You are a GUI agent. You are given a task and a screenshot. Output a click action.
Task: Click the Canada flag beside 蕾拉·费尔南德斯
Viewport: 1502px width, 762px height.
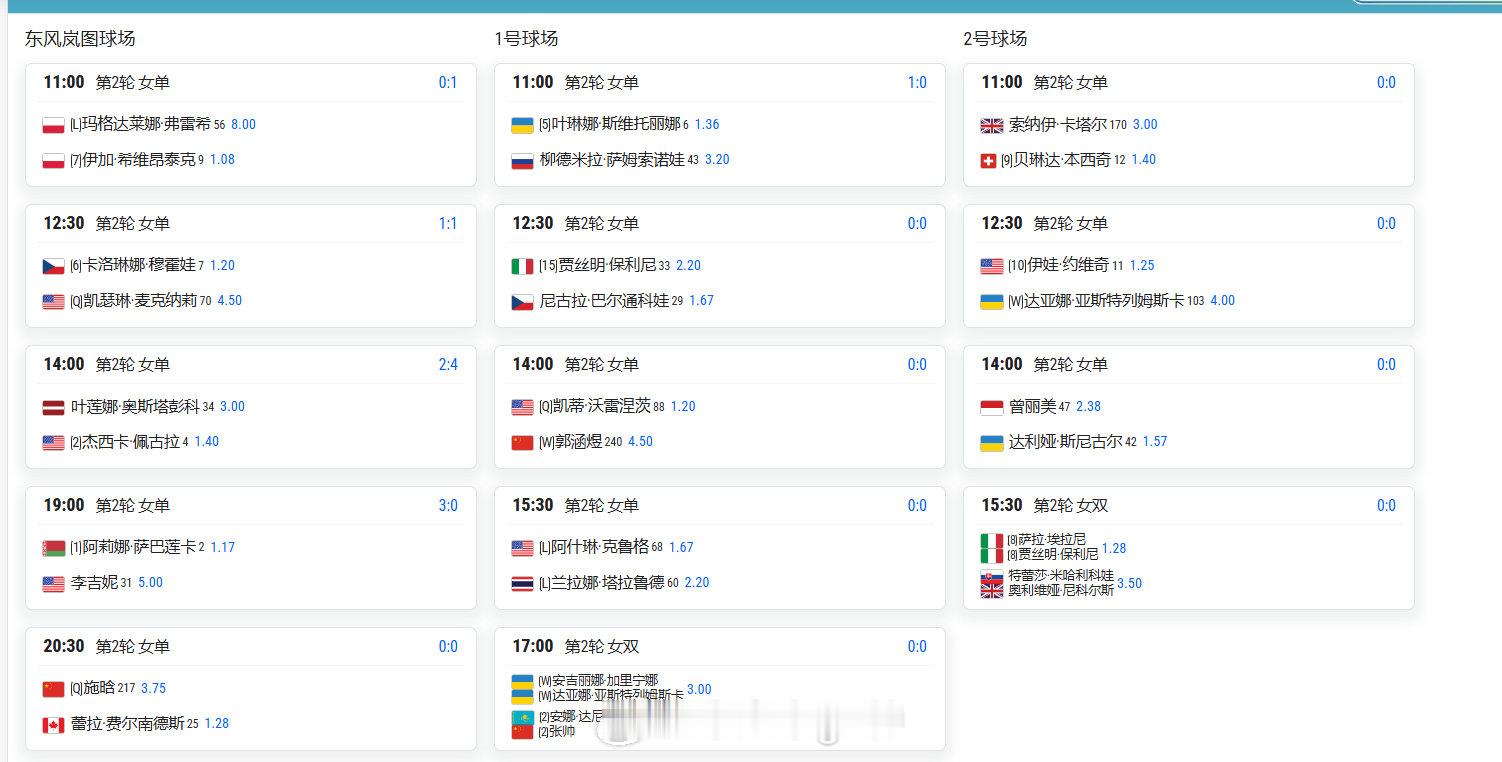(x=53, y=724)
